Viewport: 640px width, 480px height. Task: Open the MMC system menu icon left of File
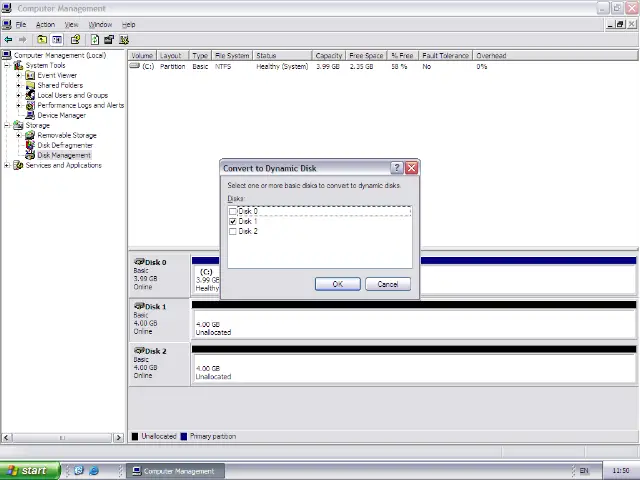pyautogui.click(x=7, y=24)
